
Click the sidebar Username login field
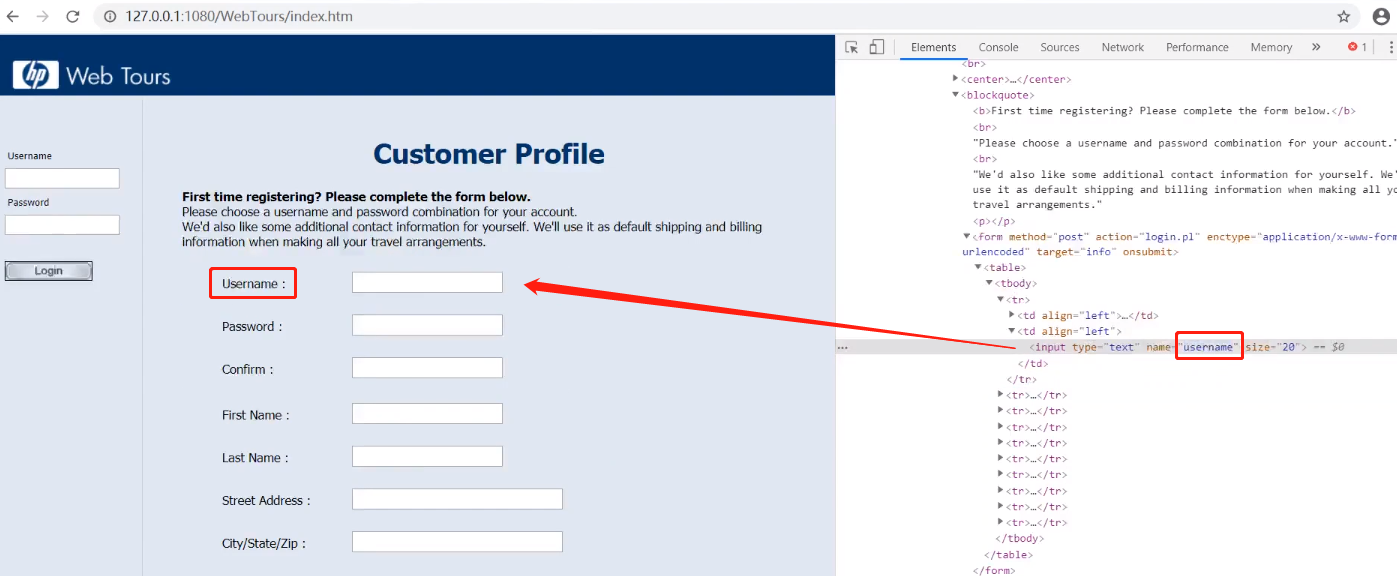[62, 178]
